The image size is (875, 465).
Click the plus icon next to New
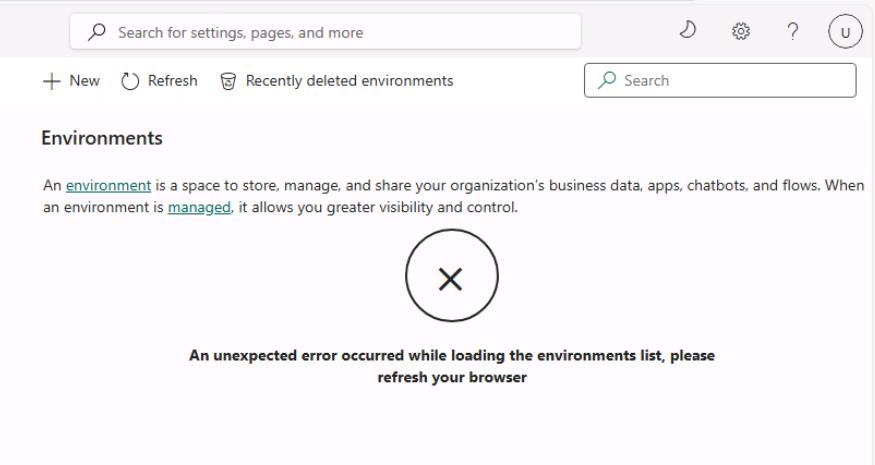point(51,81)
